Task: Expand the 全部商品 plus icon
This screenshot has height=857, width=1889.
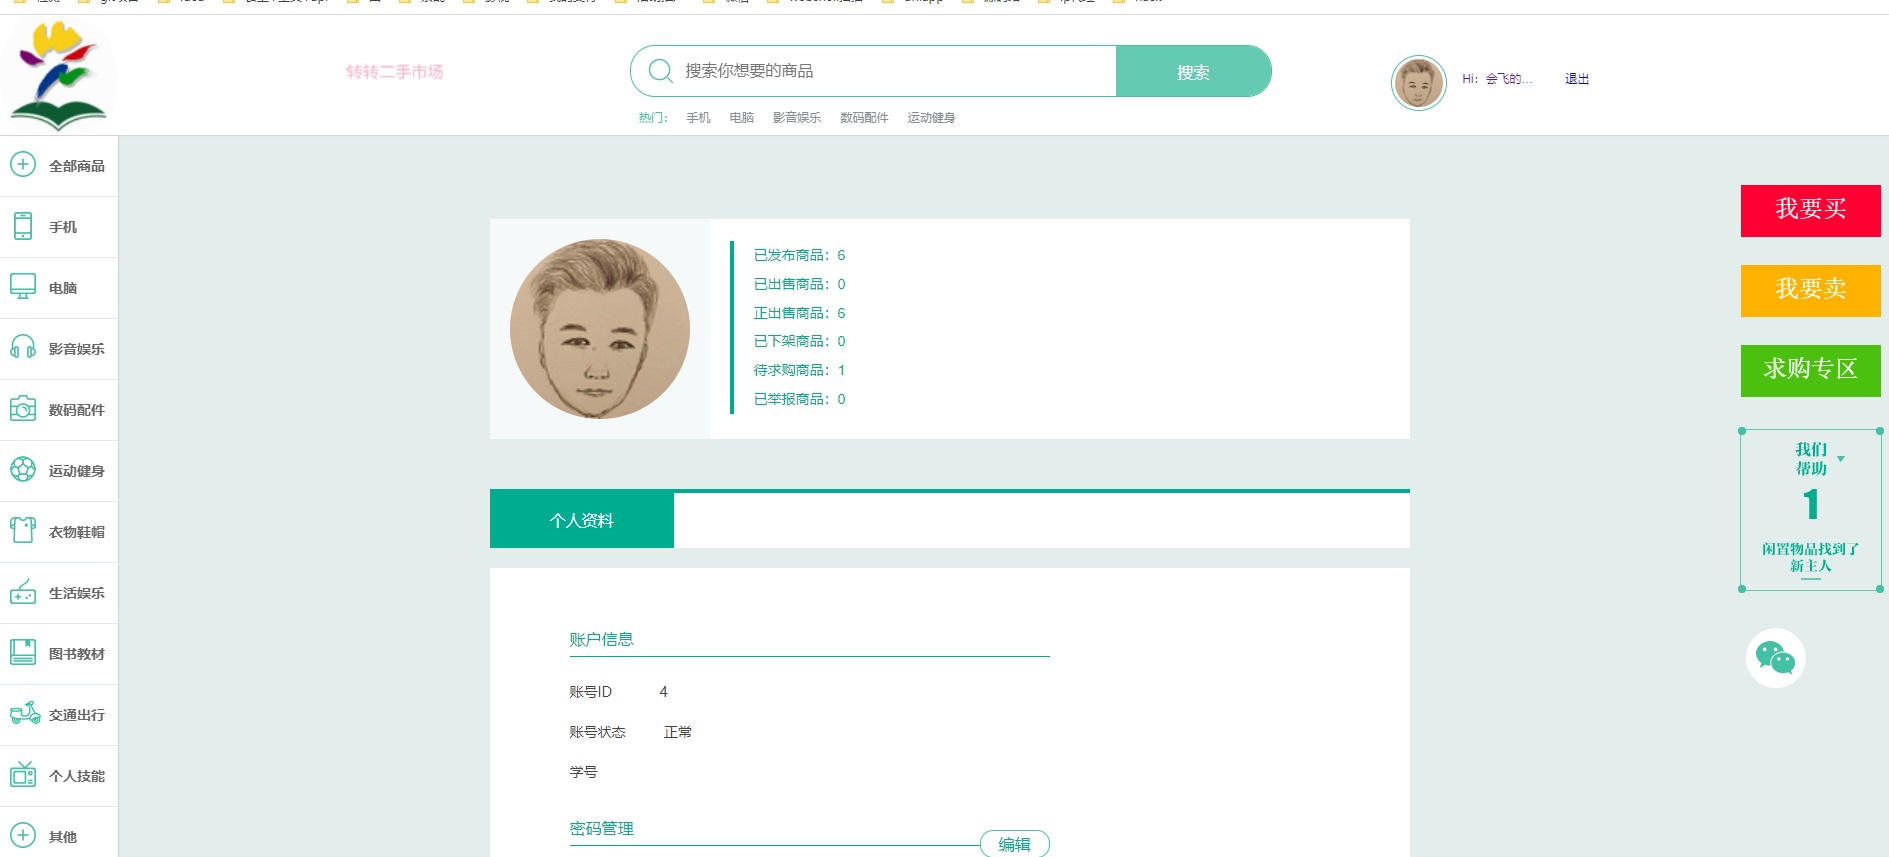Action: click(23, 165)
